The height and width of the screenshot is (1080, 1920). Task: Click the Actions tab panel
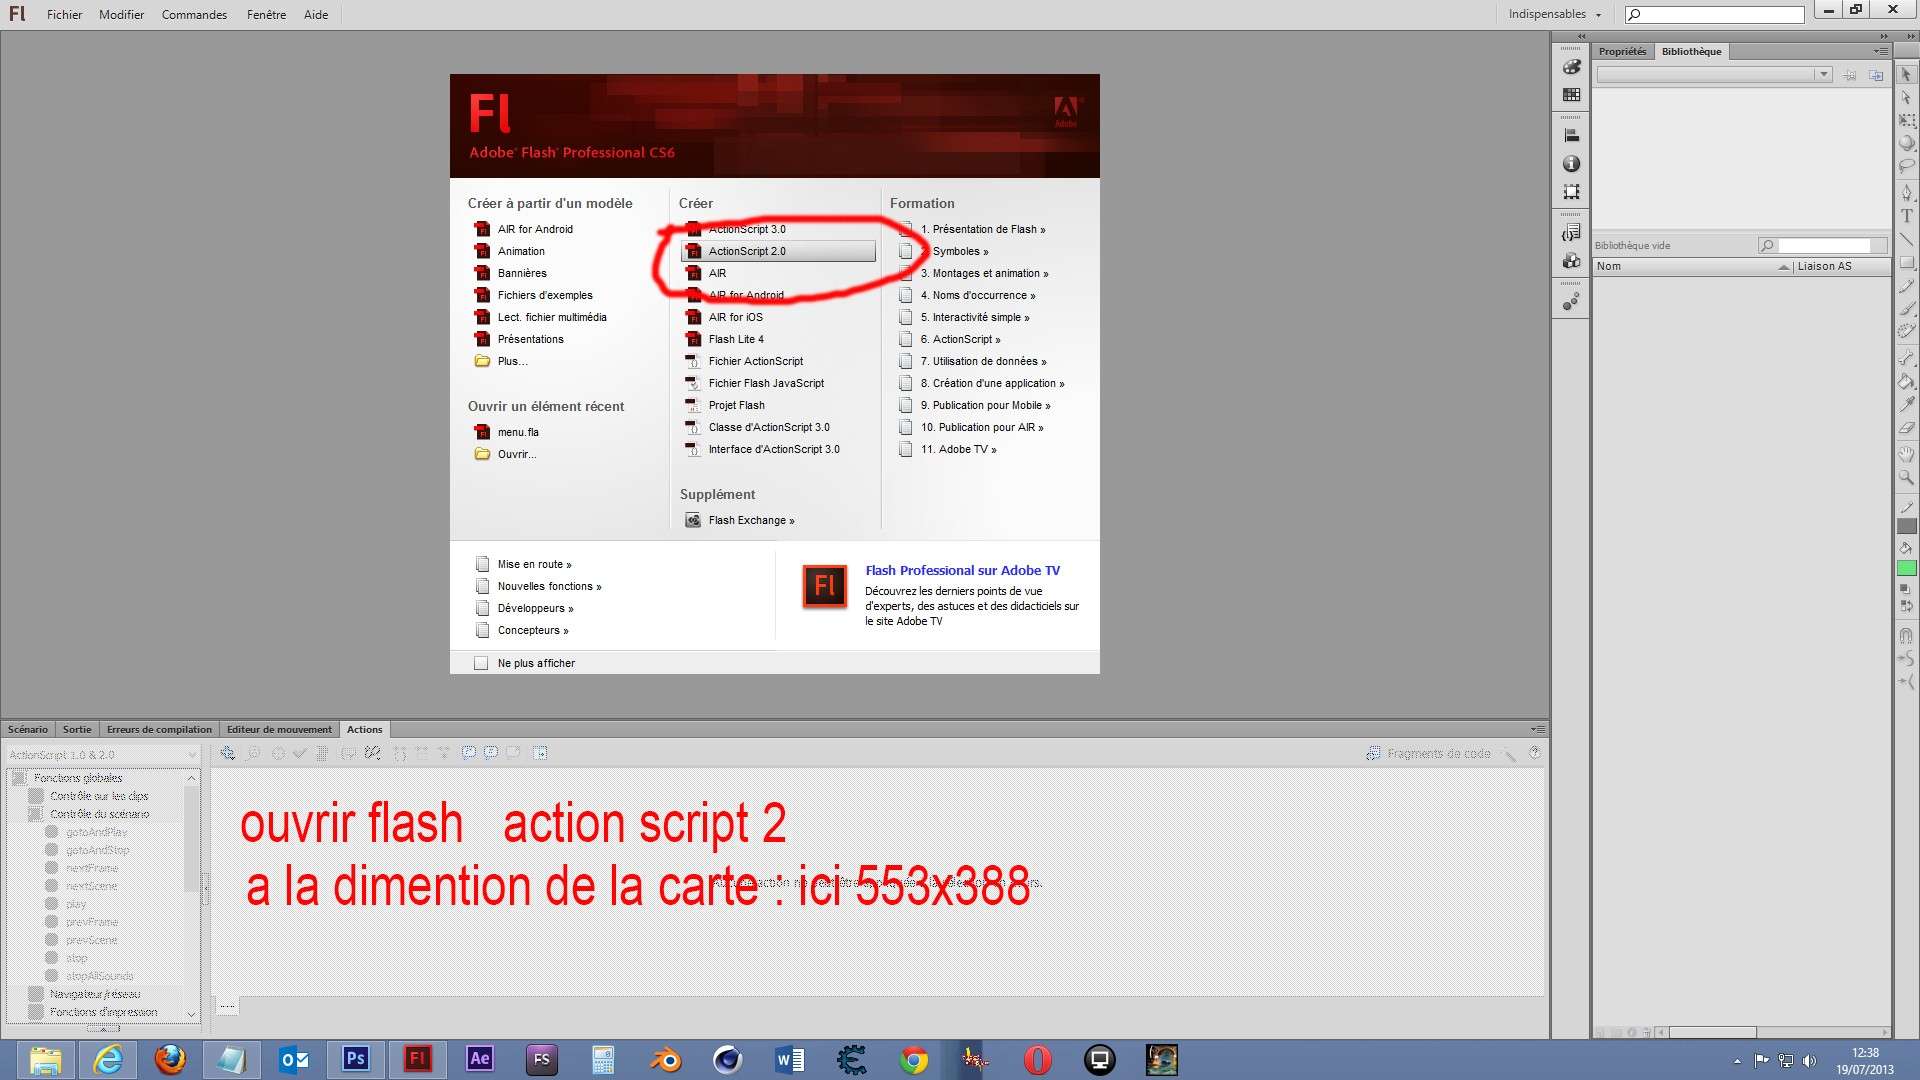[364, 728]
